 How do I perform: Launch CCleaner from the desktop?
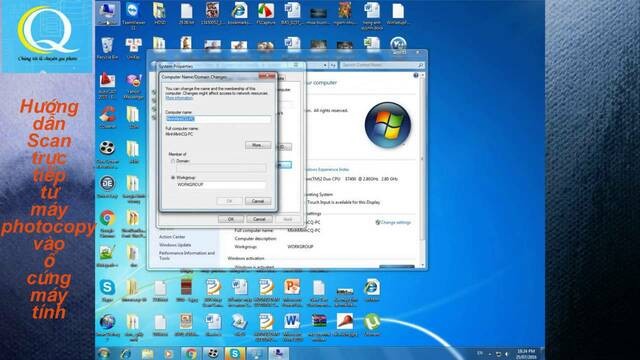point(107,118)
